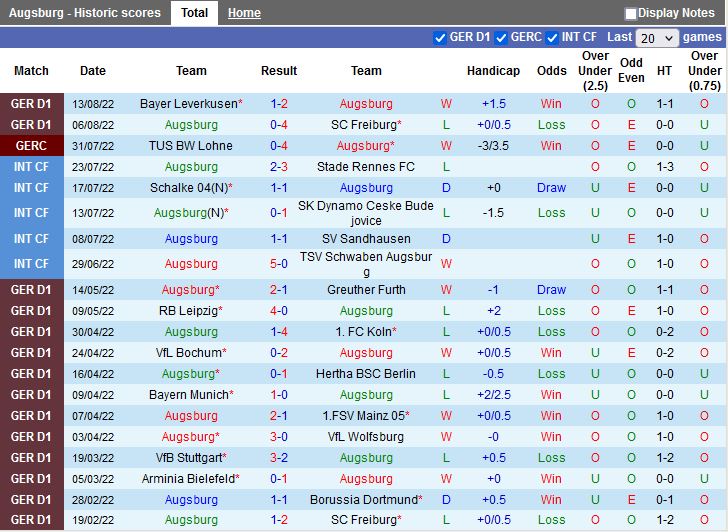Viewport: 728px width, 532px height.
Task: Toggle the INT CF filter checkbox
Action: tap(552, 38)
